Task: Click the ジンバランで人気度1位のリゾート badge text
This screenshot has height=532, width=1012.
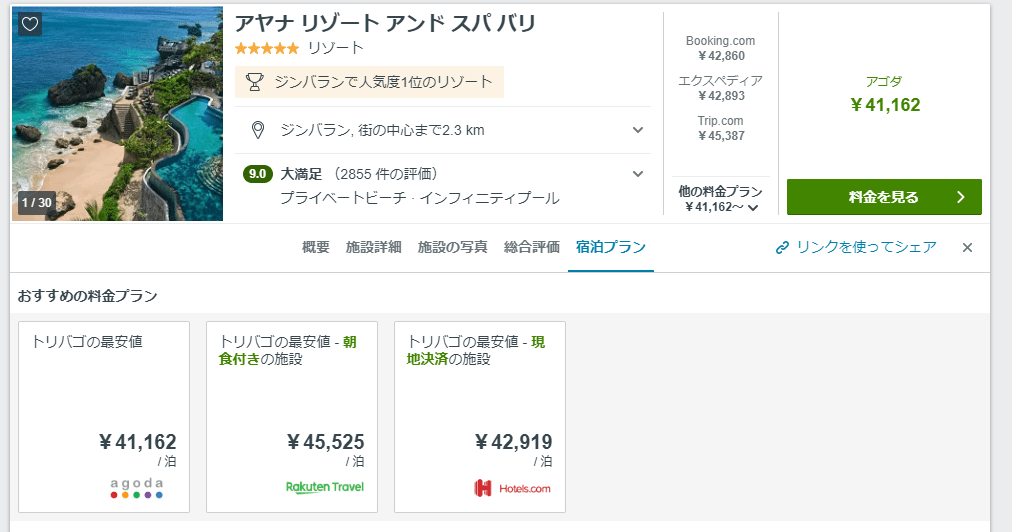Action: [383, 82]
